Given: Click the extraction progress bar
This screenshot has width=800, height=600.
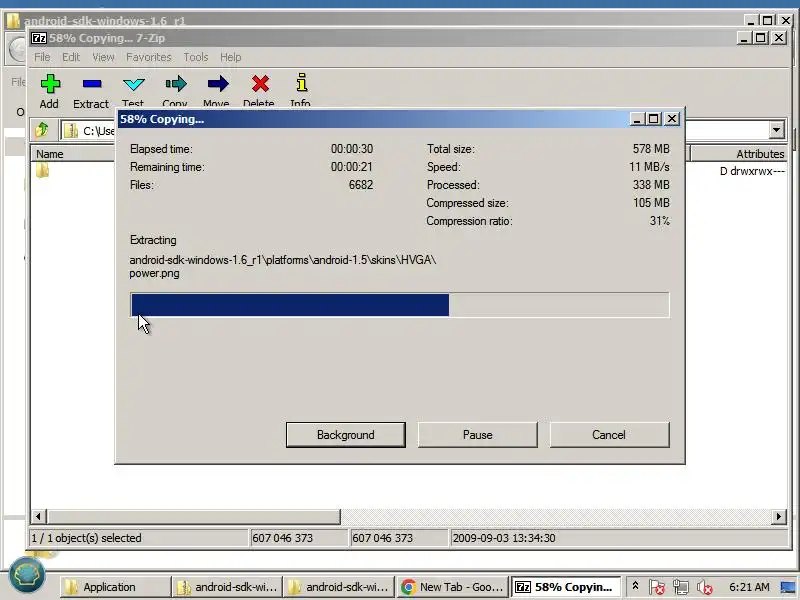Looking at the screenshot, I should [399, 305].
